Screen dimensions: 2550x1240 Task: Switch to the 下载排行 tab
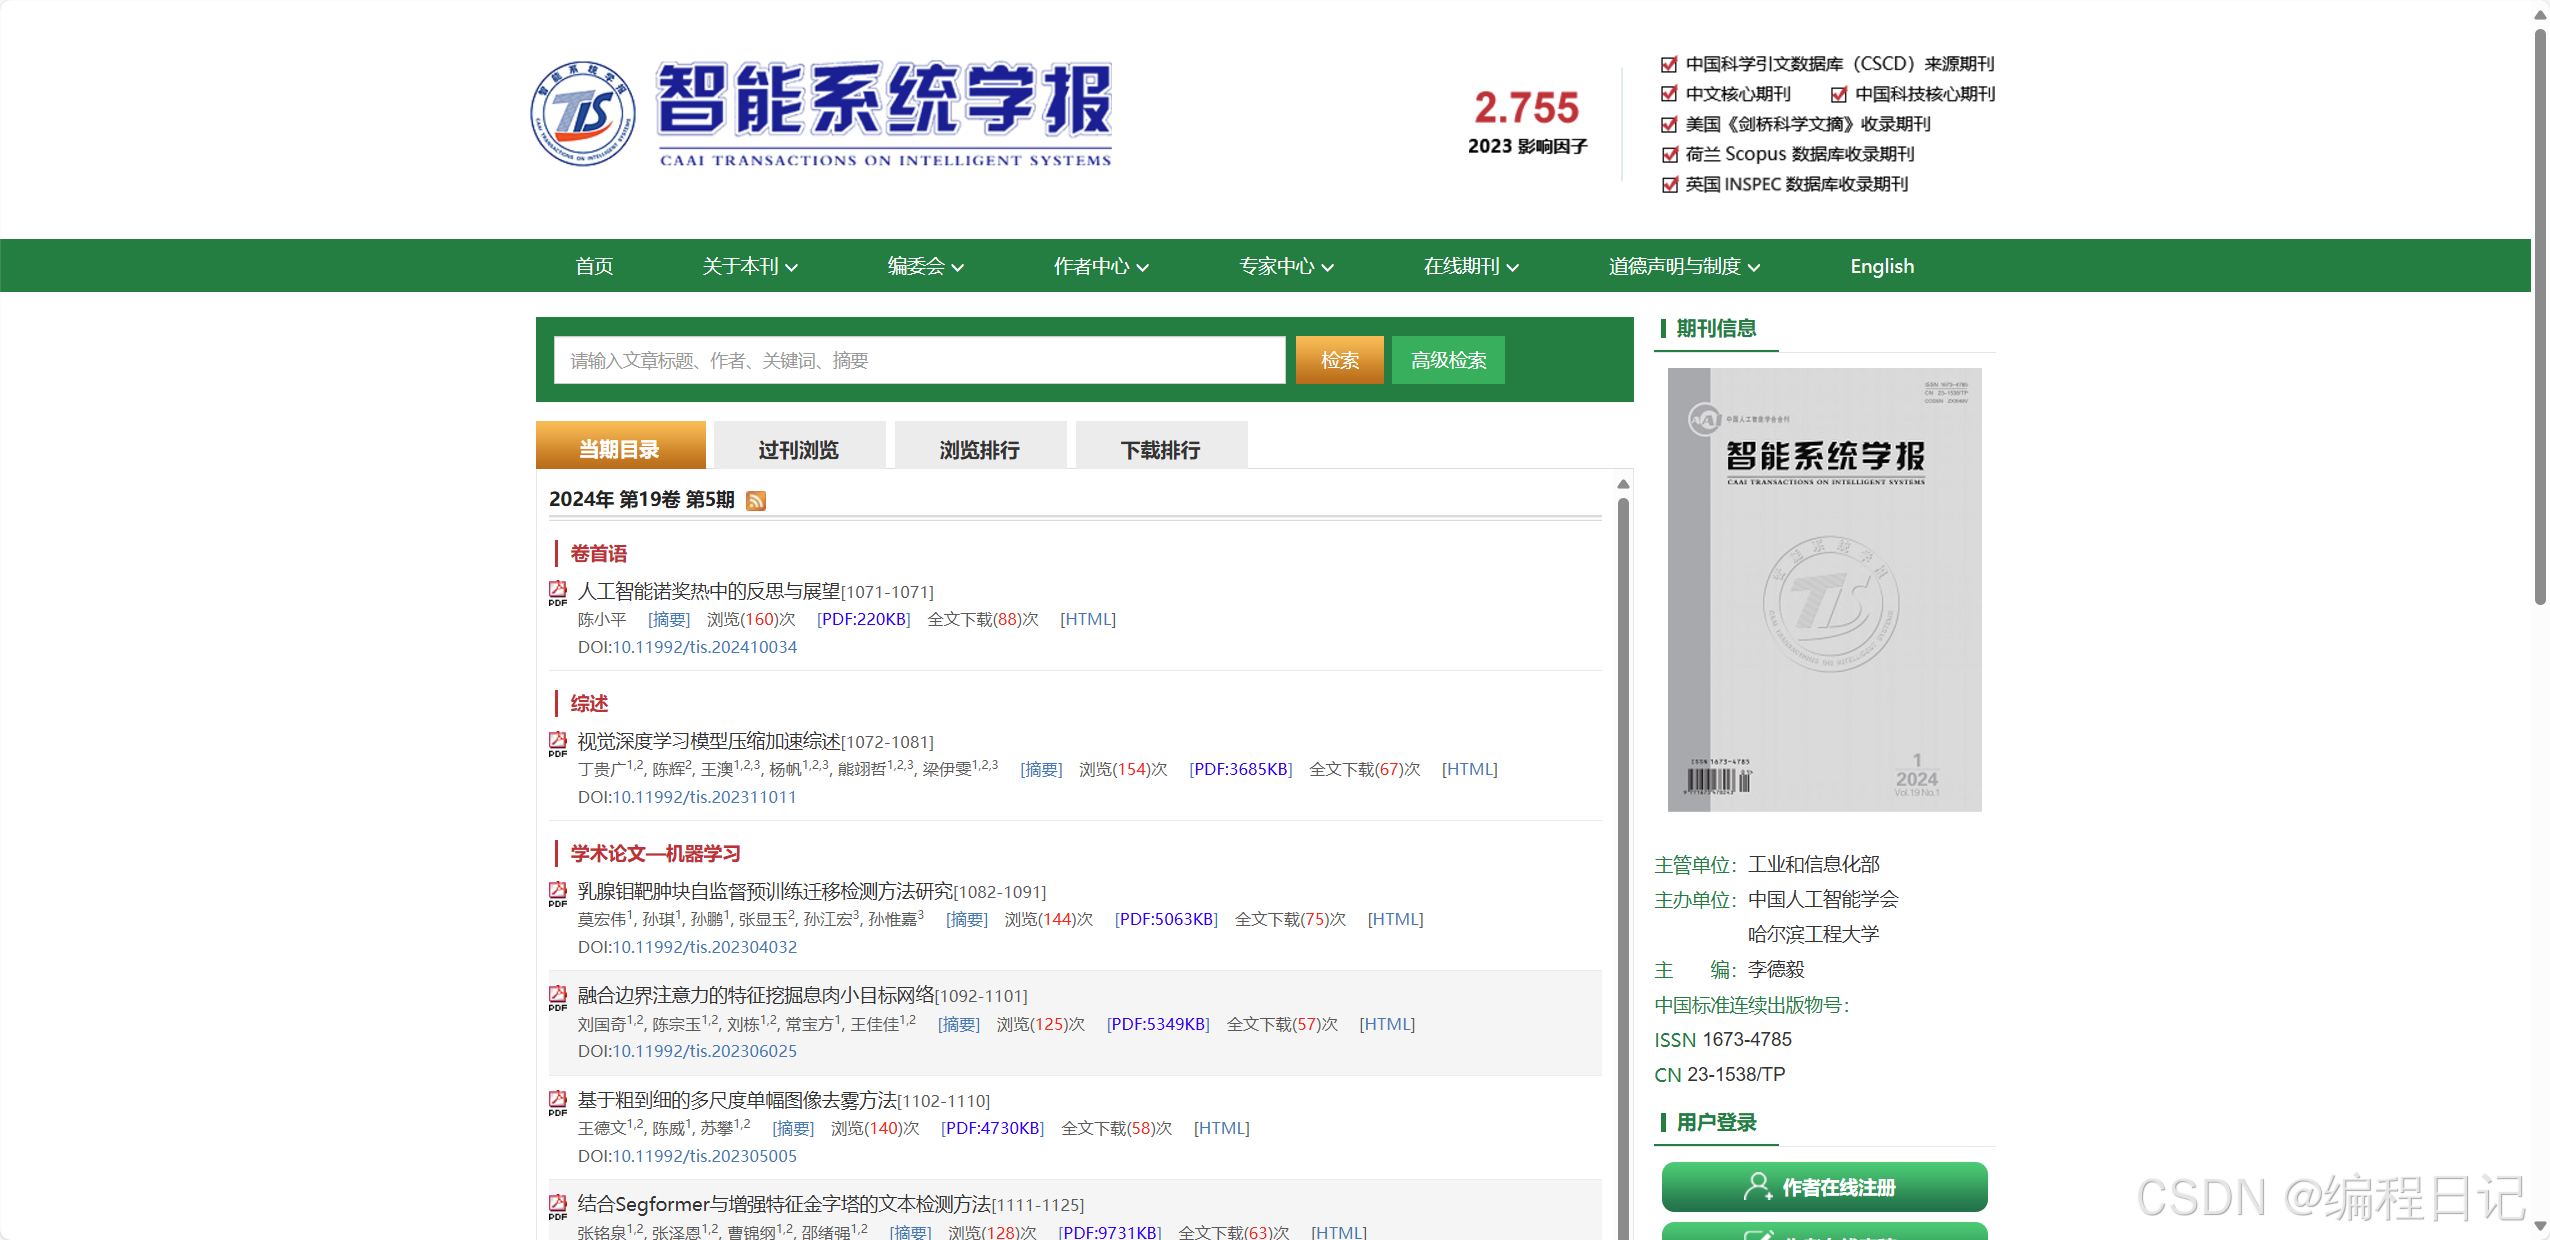1160,449
